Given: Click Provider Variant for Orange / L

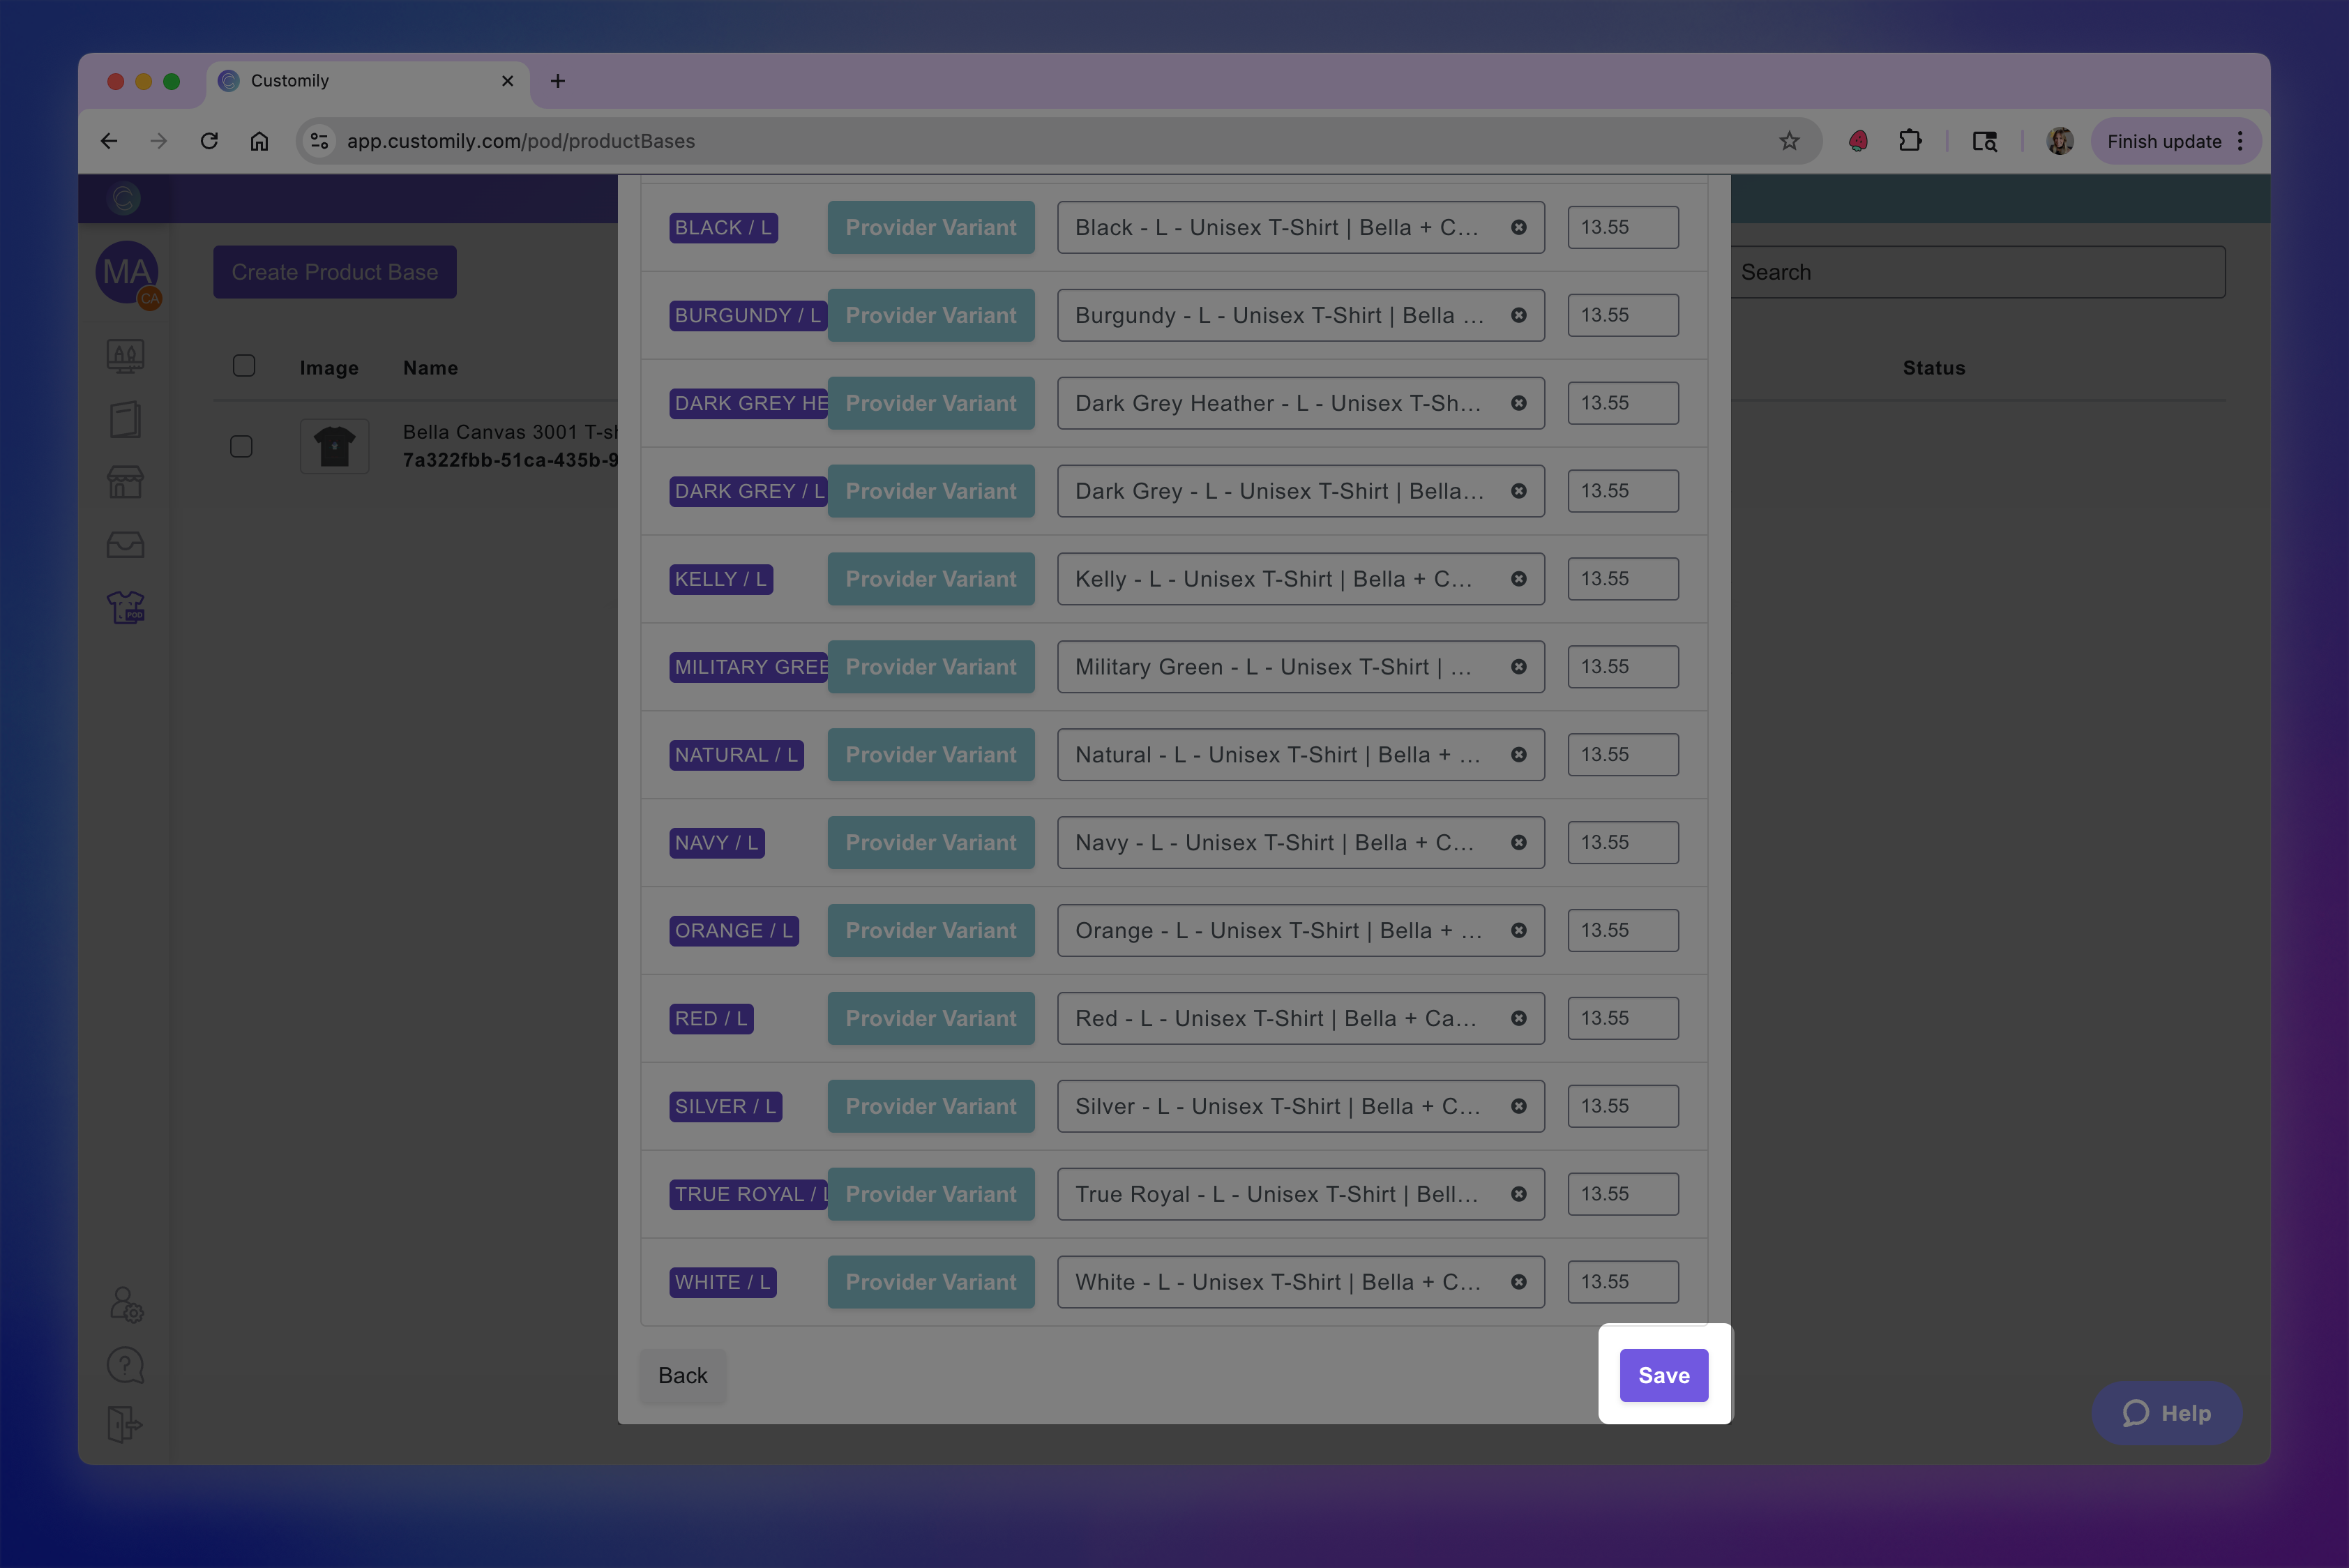Looking at the screenshot, I should click(x=930, y=931).
